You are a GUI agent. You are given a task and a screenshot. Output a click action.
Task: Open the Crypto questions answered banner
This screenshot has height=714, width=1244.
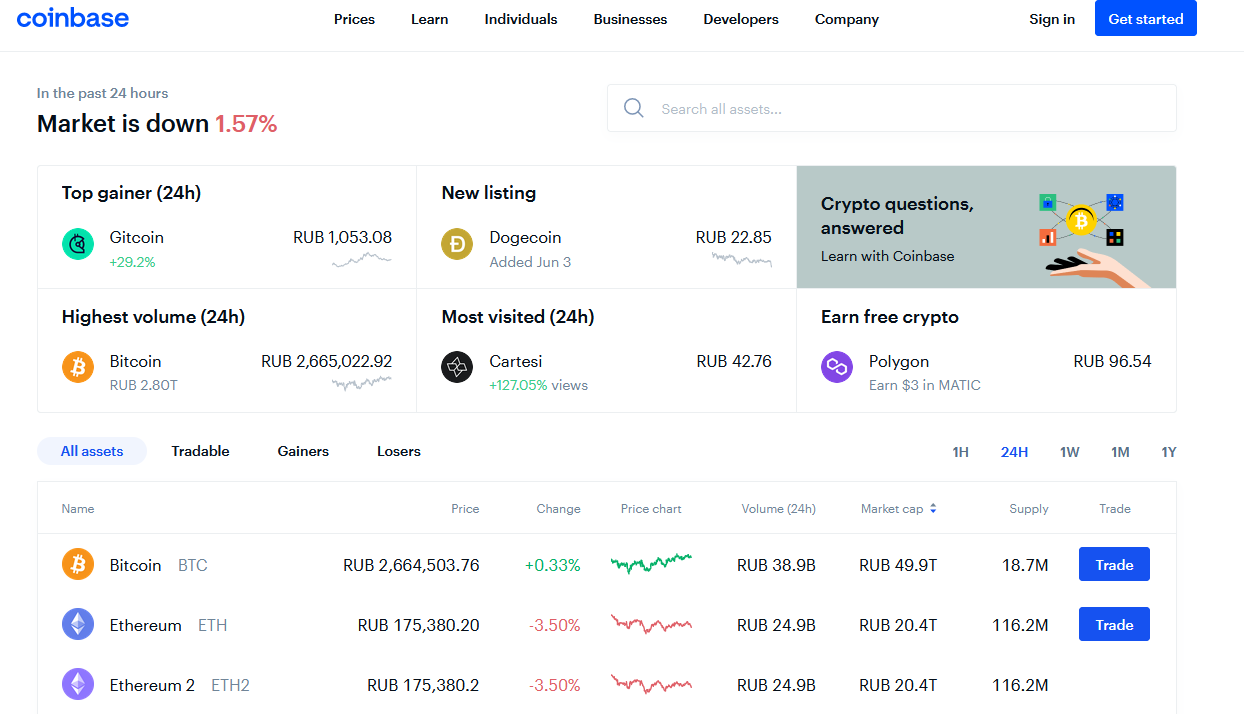click(x=986, y=227)
